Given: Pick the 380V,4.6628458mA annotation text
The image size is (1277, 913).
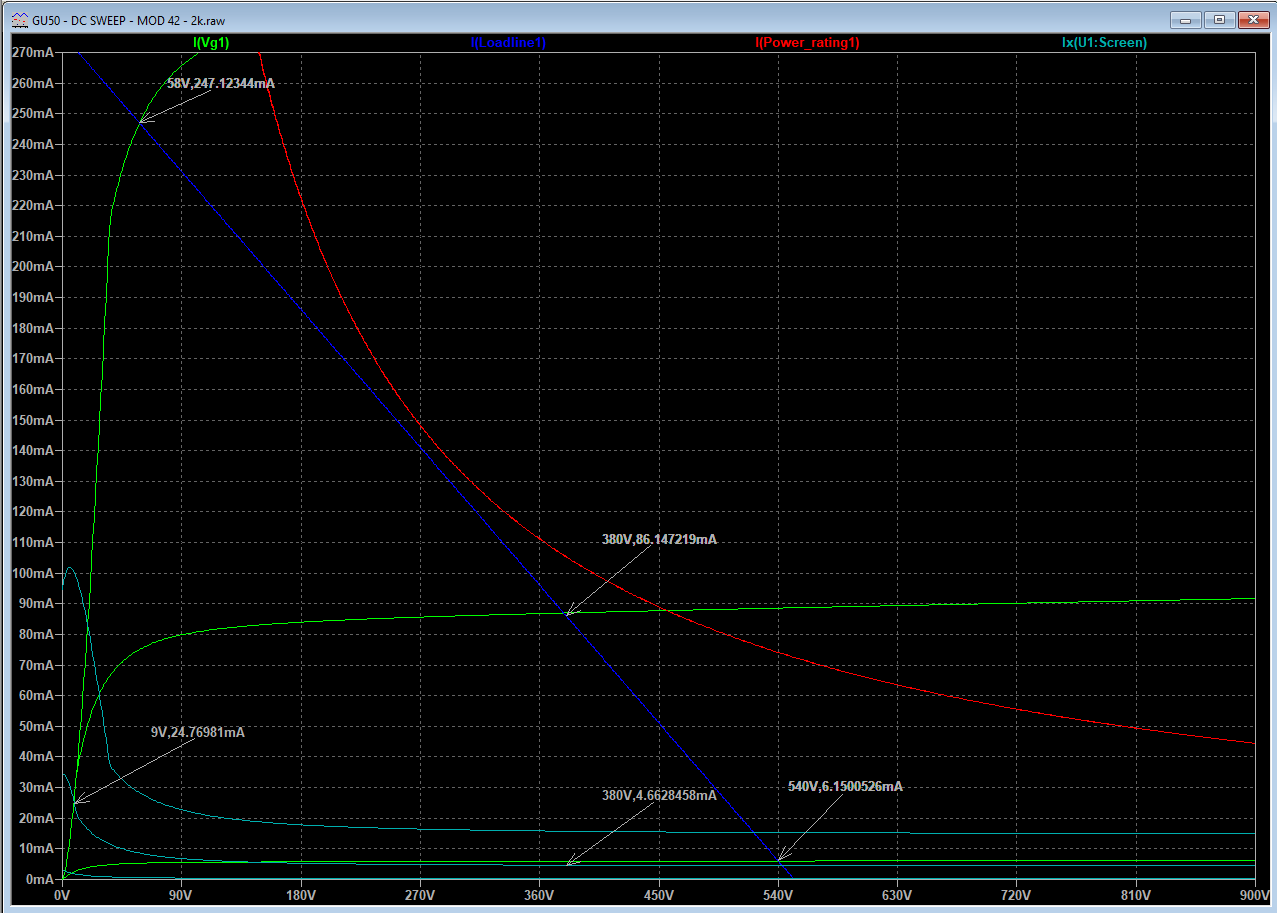Looking at the screenshot, I should 658,796.
